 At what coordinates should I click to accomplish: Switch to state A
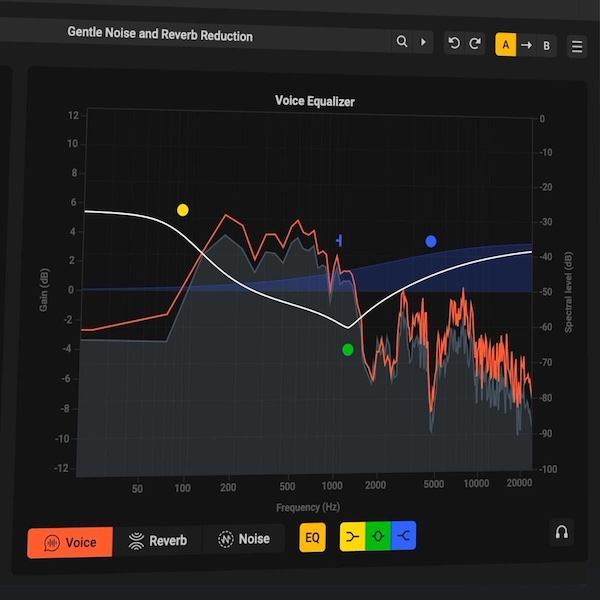[x=506, y=45]
